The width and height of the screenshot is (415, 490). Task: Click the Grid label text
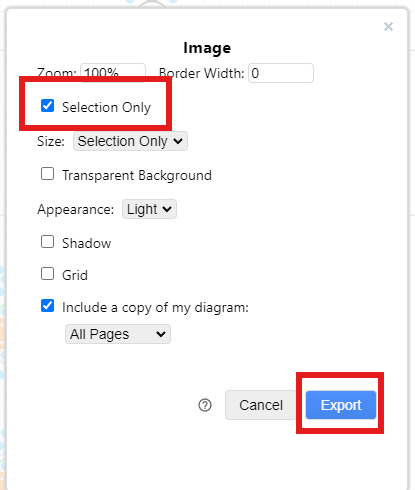tap(75, 275)
